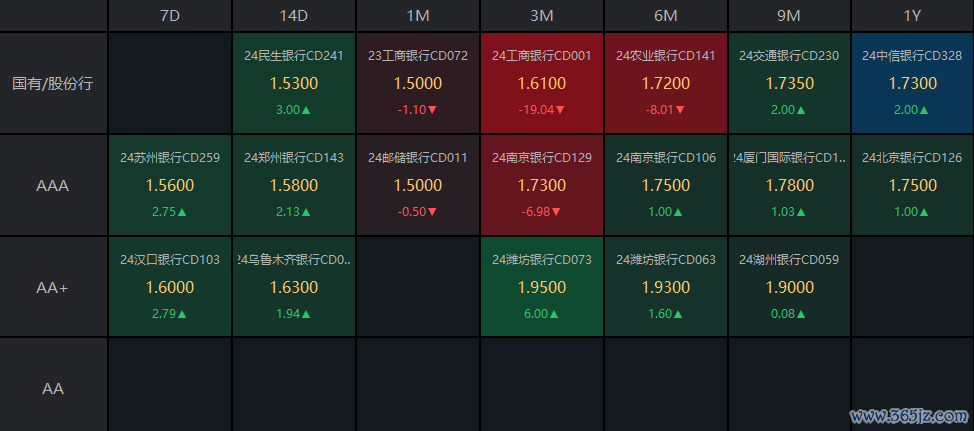Click down arrow beside -6.98 change
The height and width of the screenshot is (431, 974).
point(557,212)
